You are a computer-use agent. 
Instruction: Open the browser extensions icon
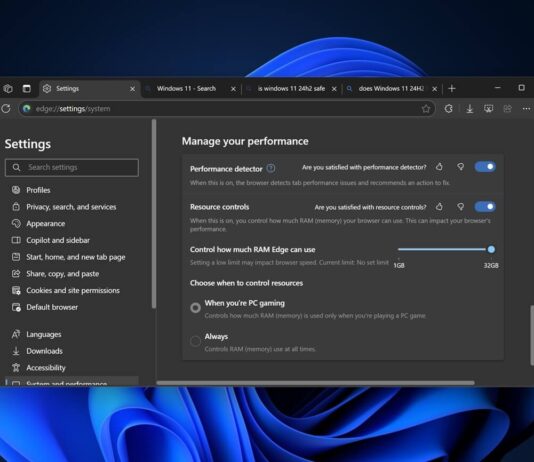(x=449, y=109)
